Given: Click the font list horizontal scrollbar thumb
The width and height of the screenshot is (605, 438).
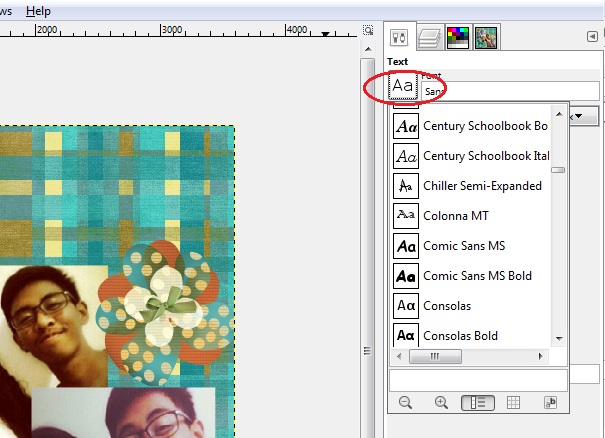Looking at the screenshot, I should tap(435, 356).
